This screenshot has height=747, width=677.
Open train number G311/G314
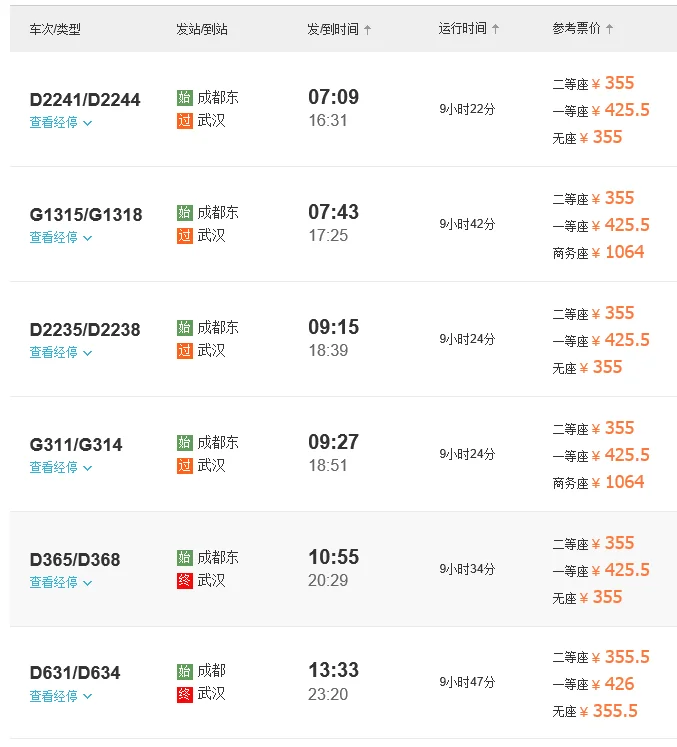pos(76,445)
